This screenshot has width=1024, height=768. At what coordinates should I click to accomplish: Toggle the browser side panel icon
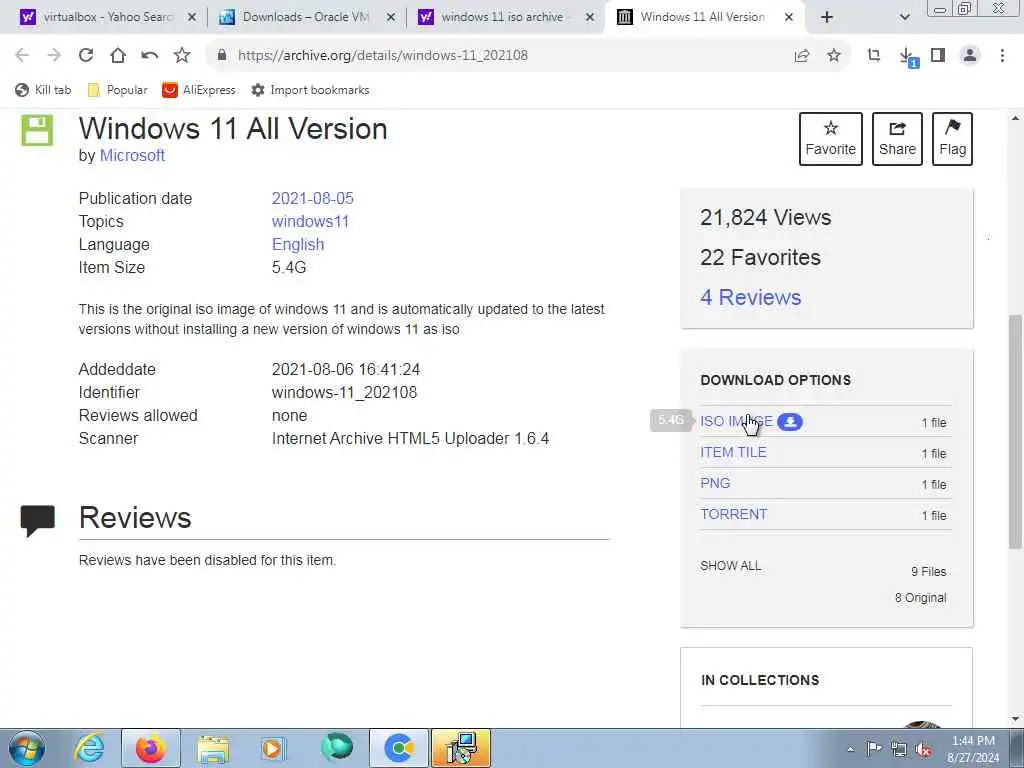point(938,56)
